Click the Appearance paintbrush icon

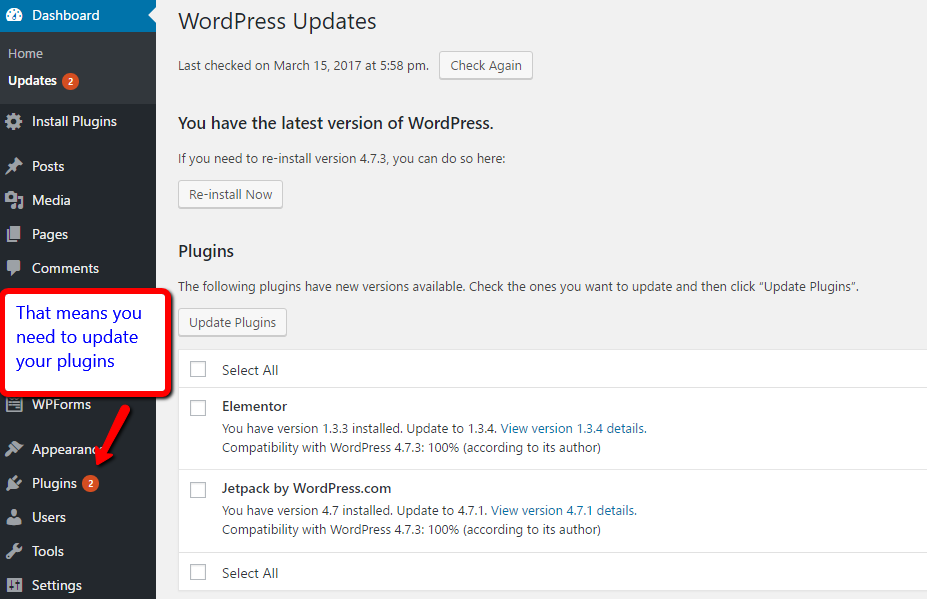click(x=14, y=449)
